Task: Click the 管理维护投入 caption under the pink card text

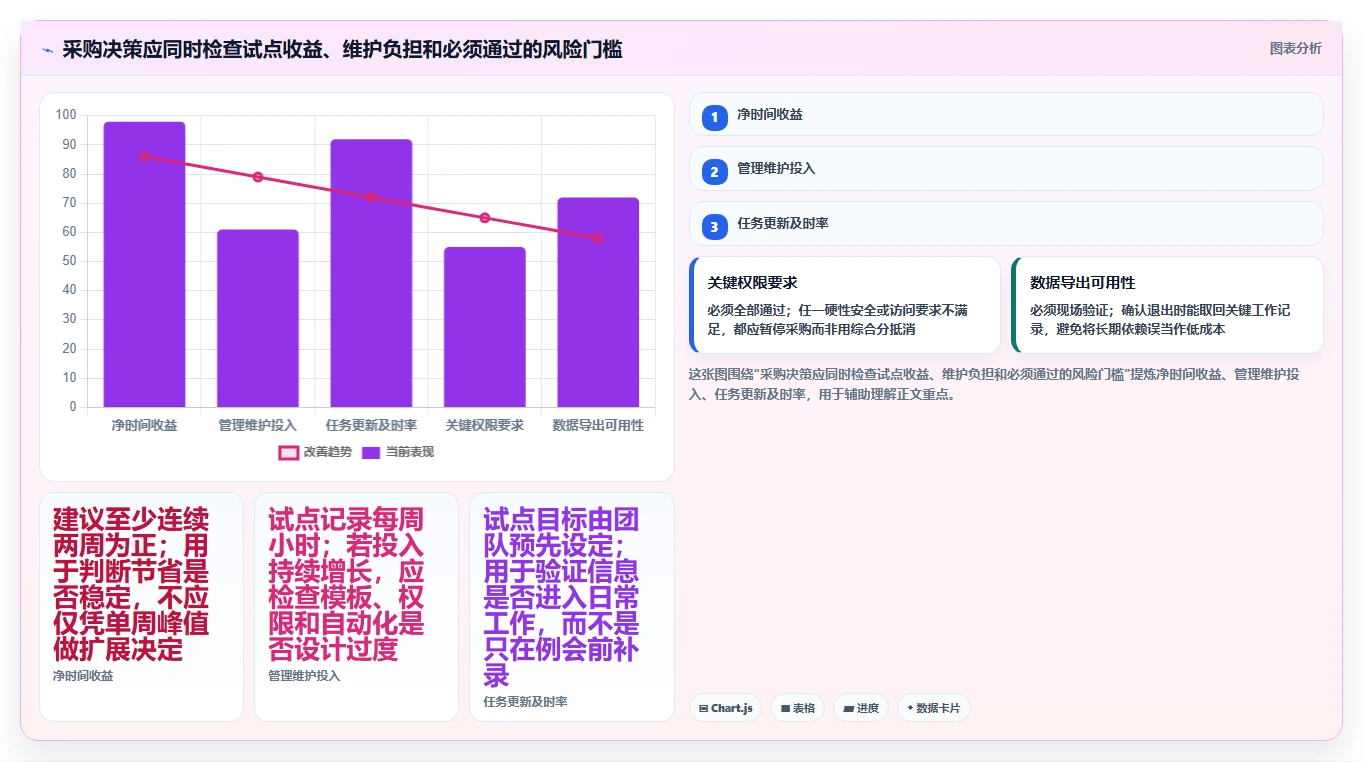Action: (304, 676)
